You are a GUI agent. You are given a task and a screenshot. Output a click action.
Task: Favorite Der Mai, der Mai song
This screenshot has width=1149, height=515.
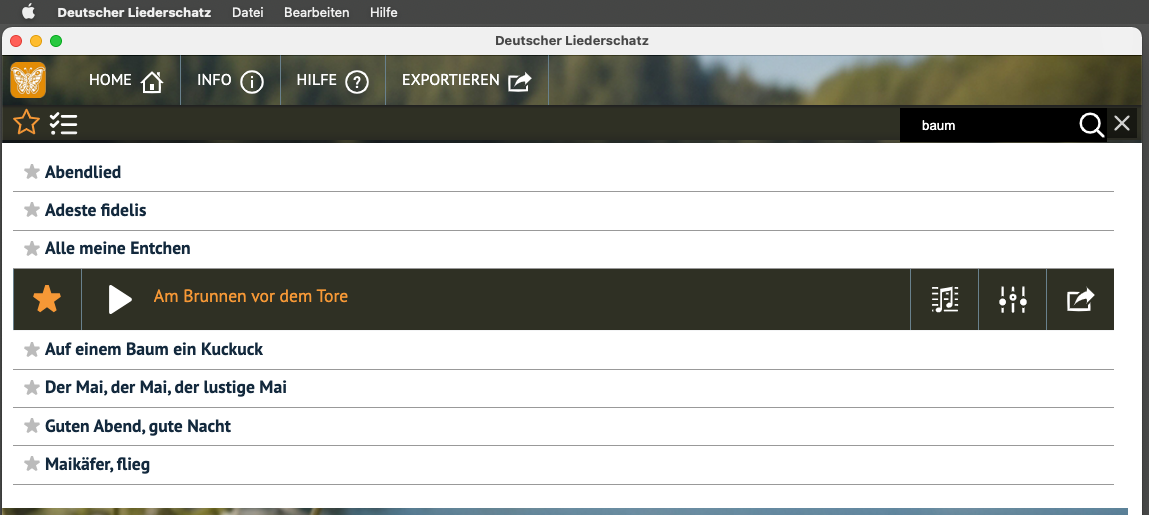tap(32, 388)
